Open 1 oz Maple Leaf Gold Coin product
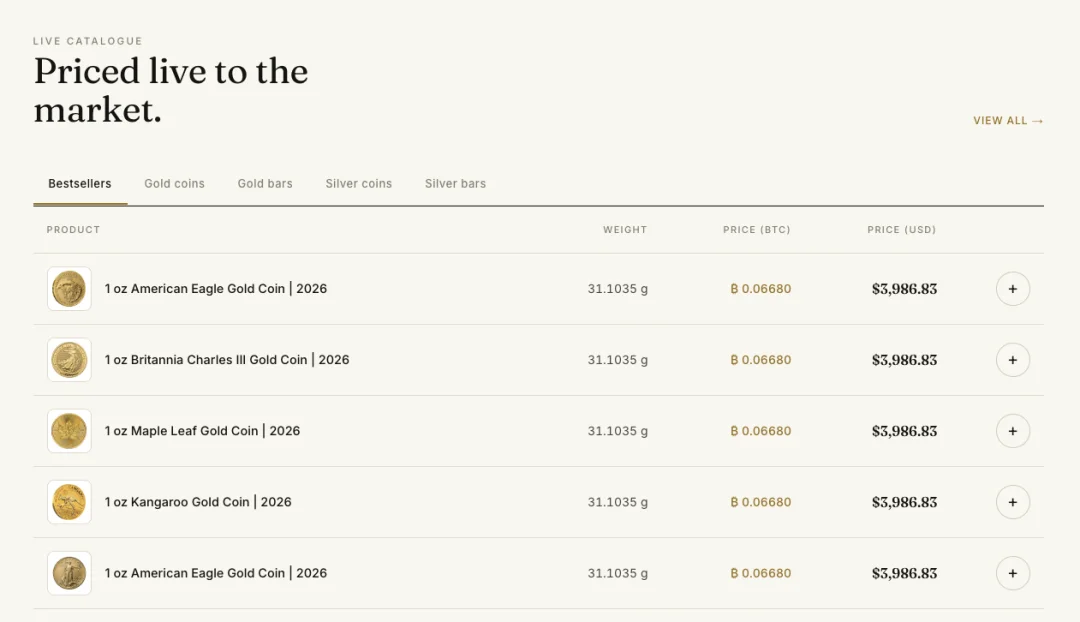1080x622 pixels. tap(202, 431)
